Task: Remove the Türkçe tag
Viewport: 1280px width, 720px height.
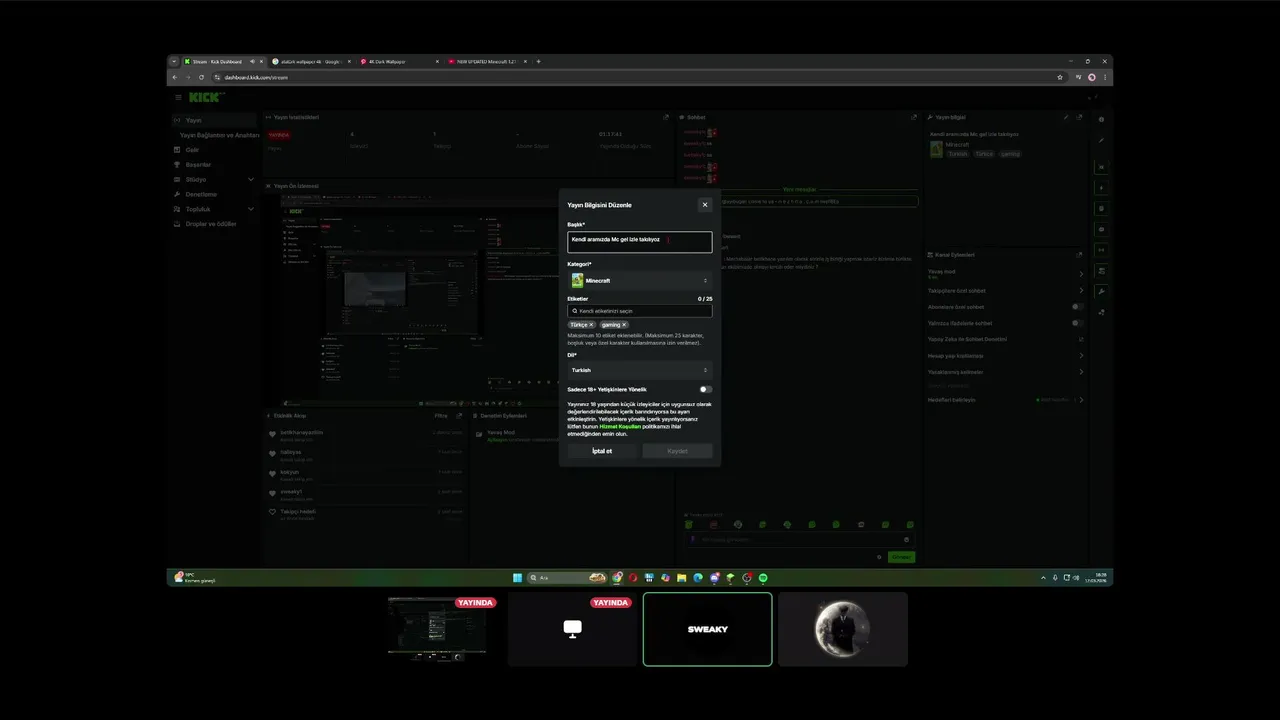Action: (x=591, y=325)
